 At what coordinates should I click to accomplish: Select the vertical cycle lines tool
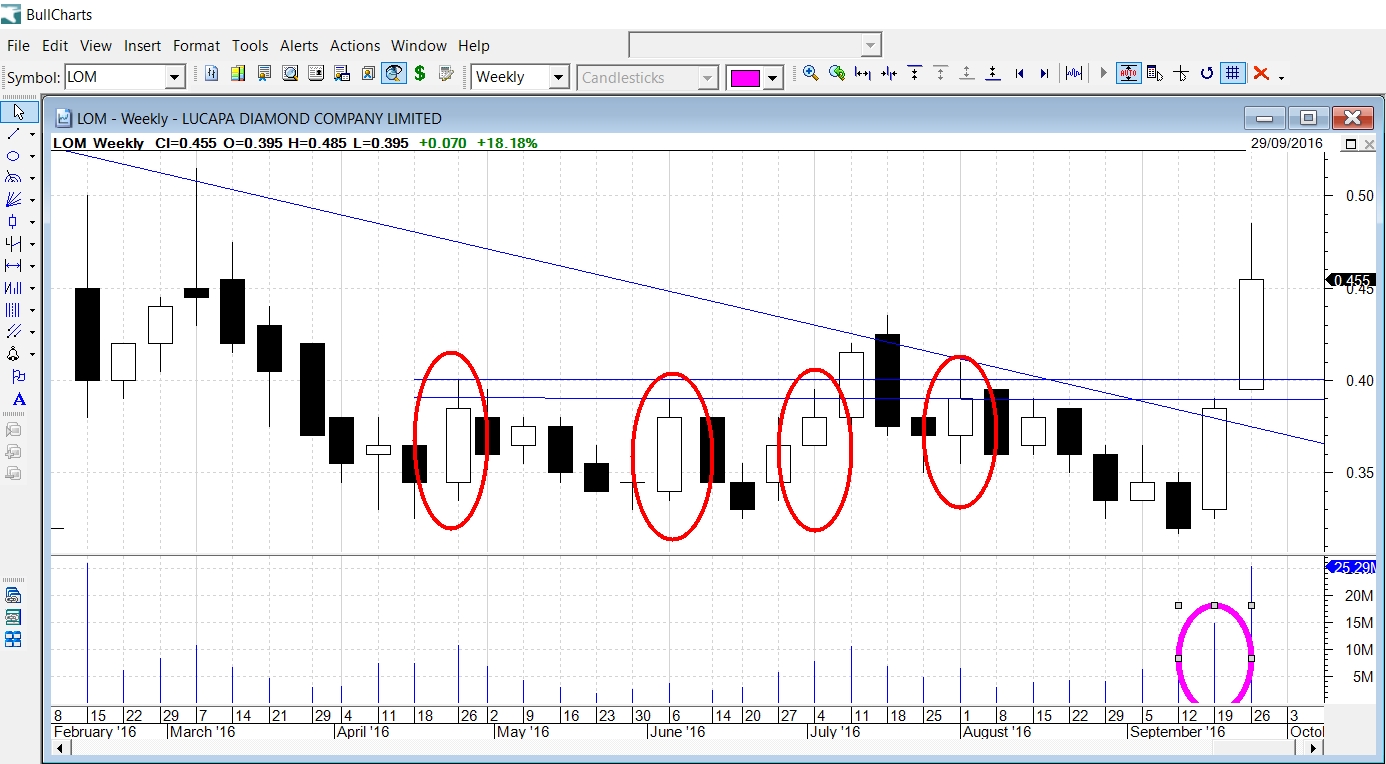14,310
